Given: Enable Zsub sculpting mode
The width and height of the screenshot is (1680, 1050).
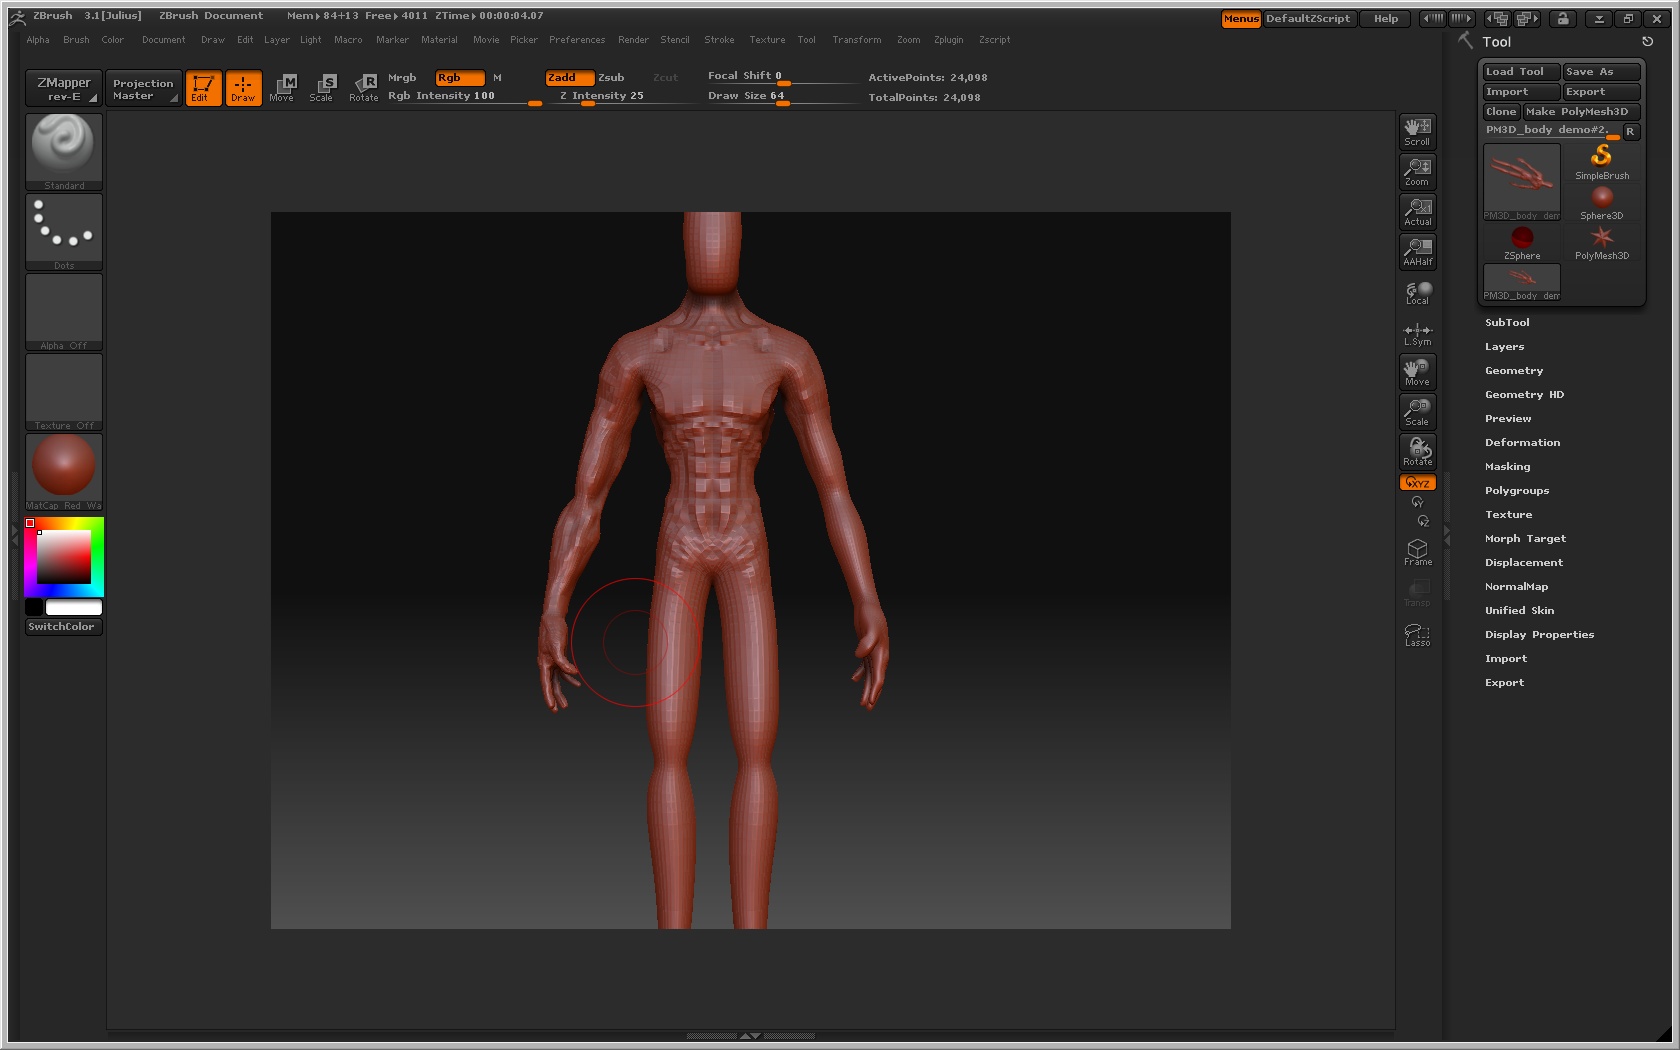Looking at the screenshot, I should pos(611,78).
